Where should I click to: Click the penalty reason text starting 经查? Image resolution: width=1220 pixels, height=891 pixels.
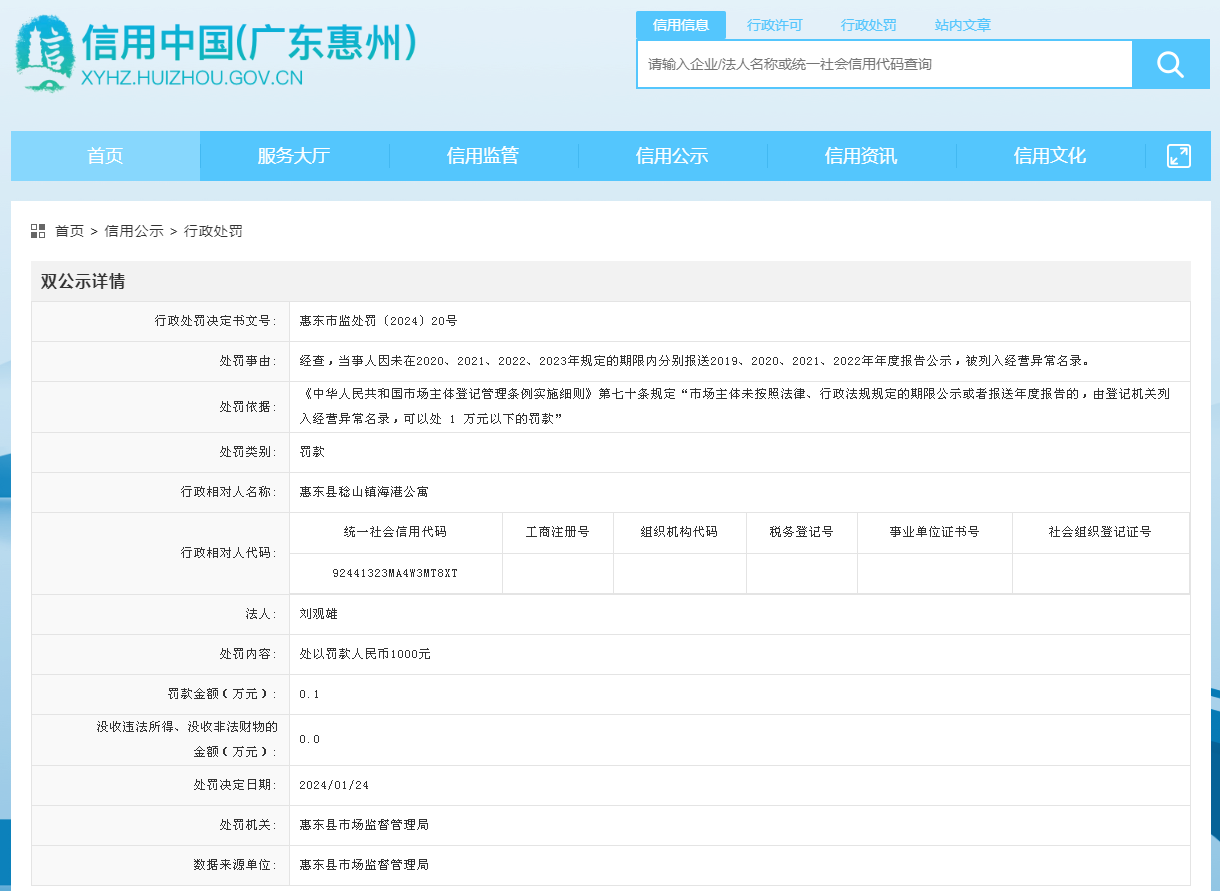pyautogui.click(x=695, y=361)
